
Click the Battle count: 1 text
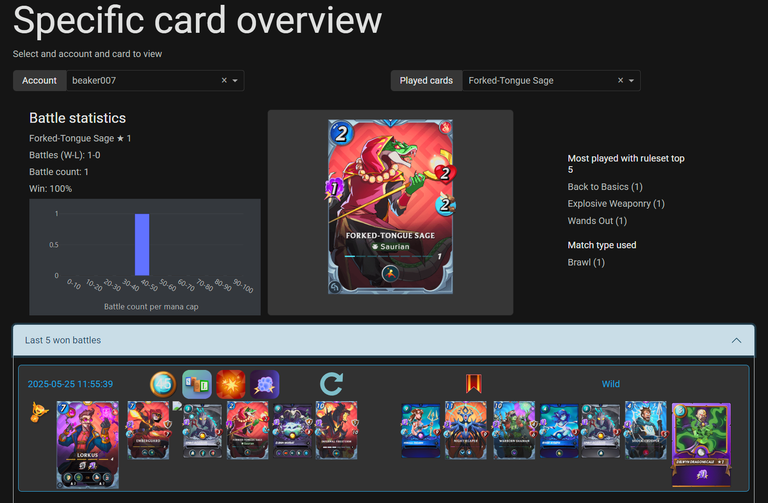(x=59, y=172)
